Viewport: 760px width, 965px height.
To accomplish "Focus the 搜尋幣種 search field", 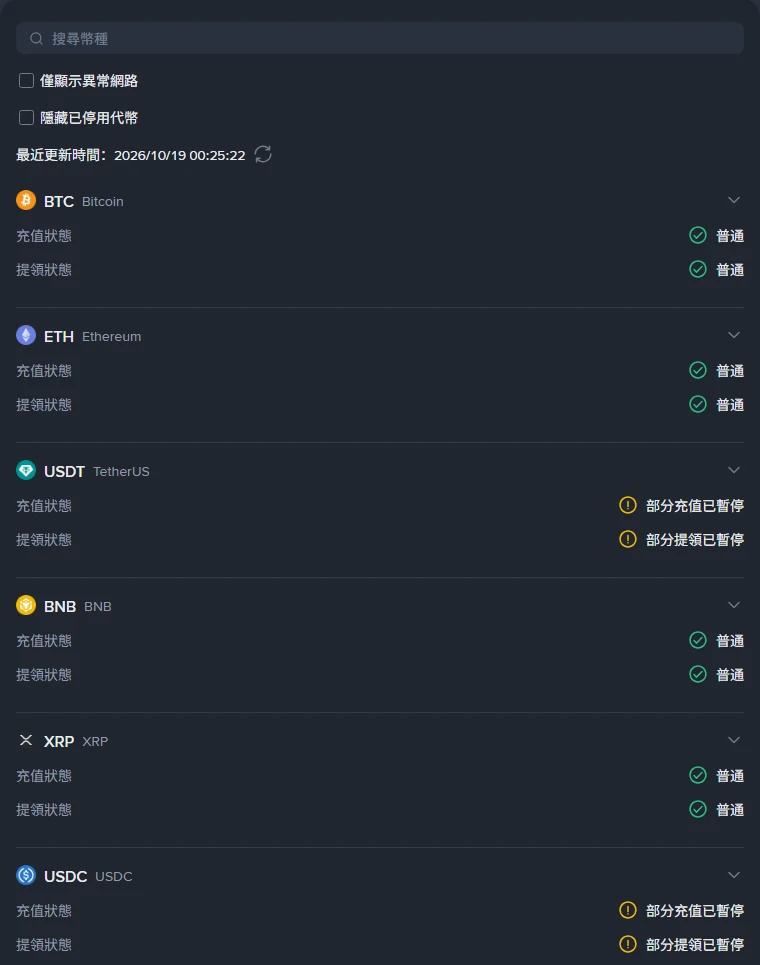I will click(380, 38).
